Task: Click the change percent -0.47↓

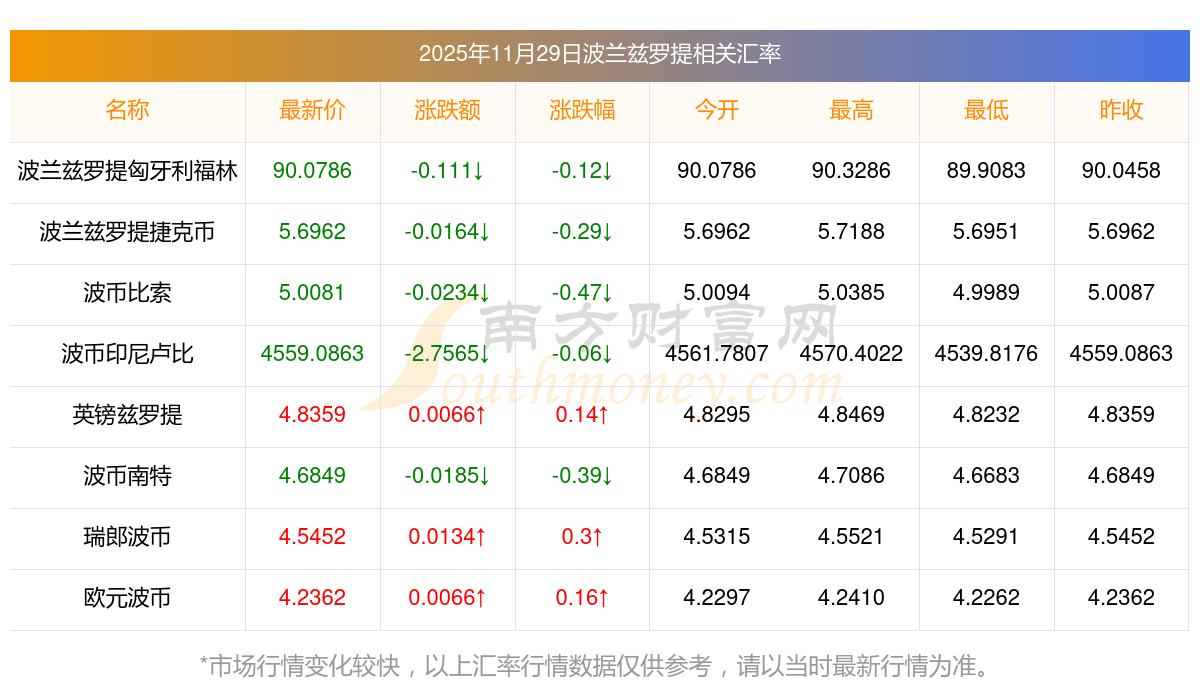Action: pyautogui.click(x=582, y=293)
